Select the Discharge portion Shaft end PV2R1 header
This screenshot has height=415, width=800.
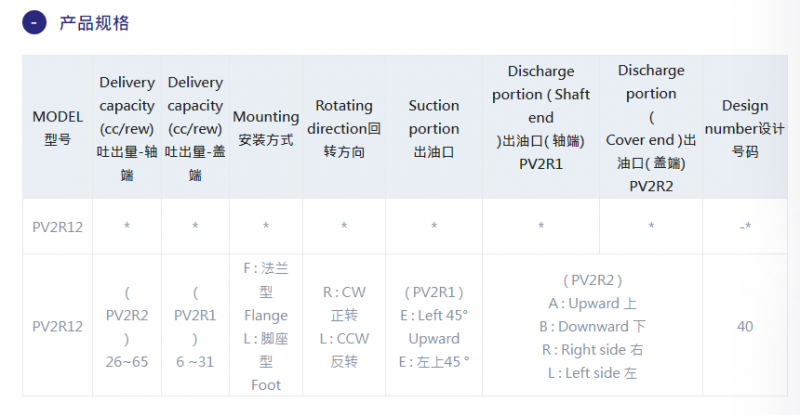pyautogui.click(x=541, y=128)
